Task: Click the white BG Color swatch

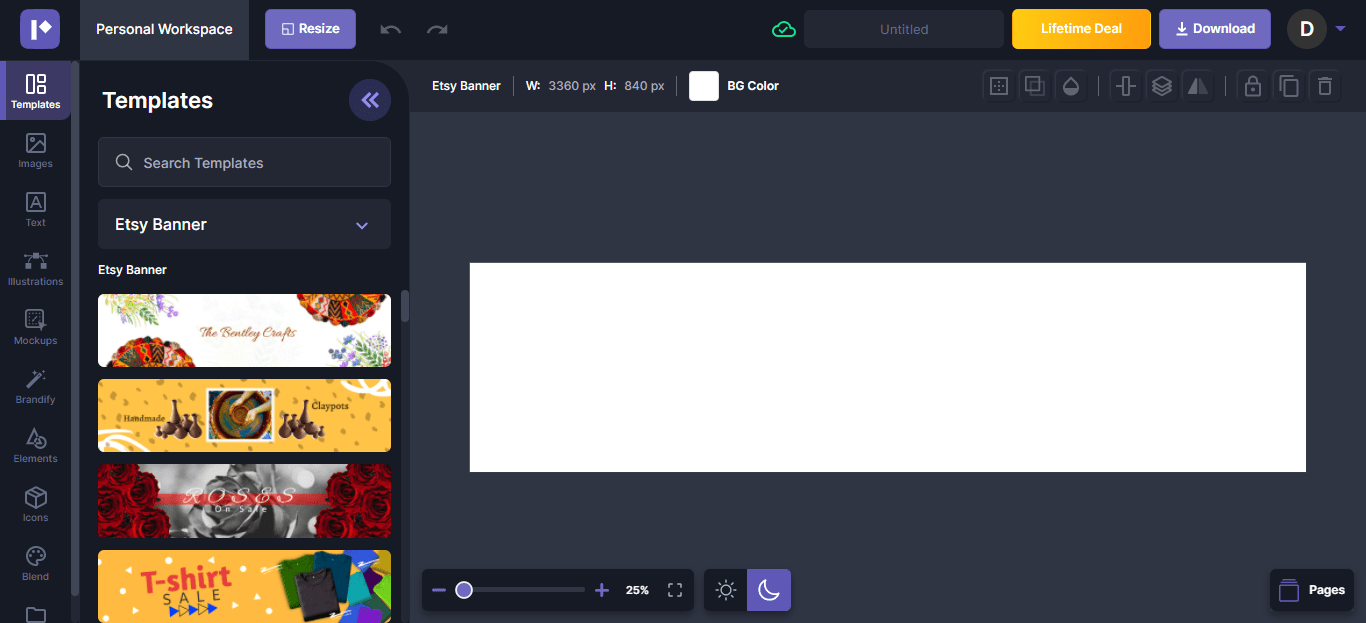Action: [x=704, y=86]
